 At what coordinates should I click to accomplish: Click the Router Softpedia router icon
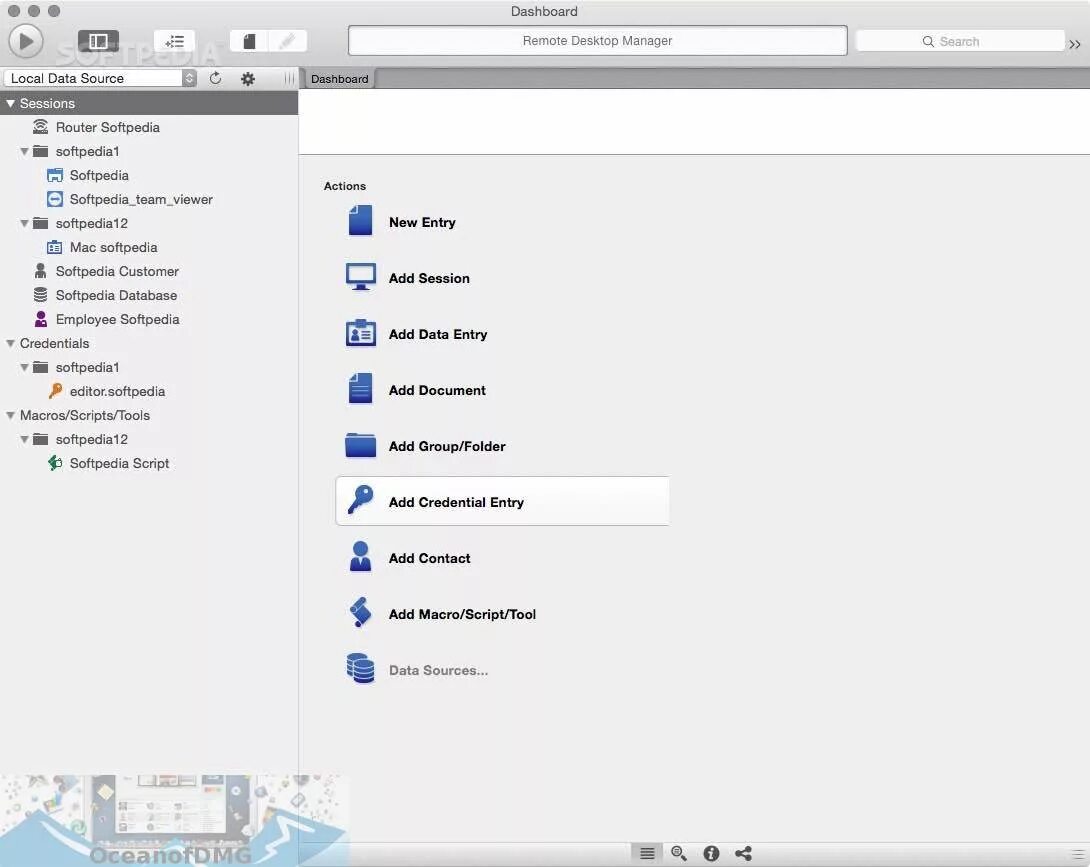coord(40,127)
